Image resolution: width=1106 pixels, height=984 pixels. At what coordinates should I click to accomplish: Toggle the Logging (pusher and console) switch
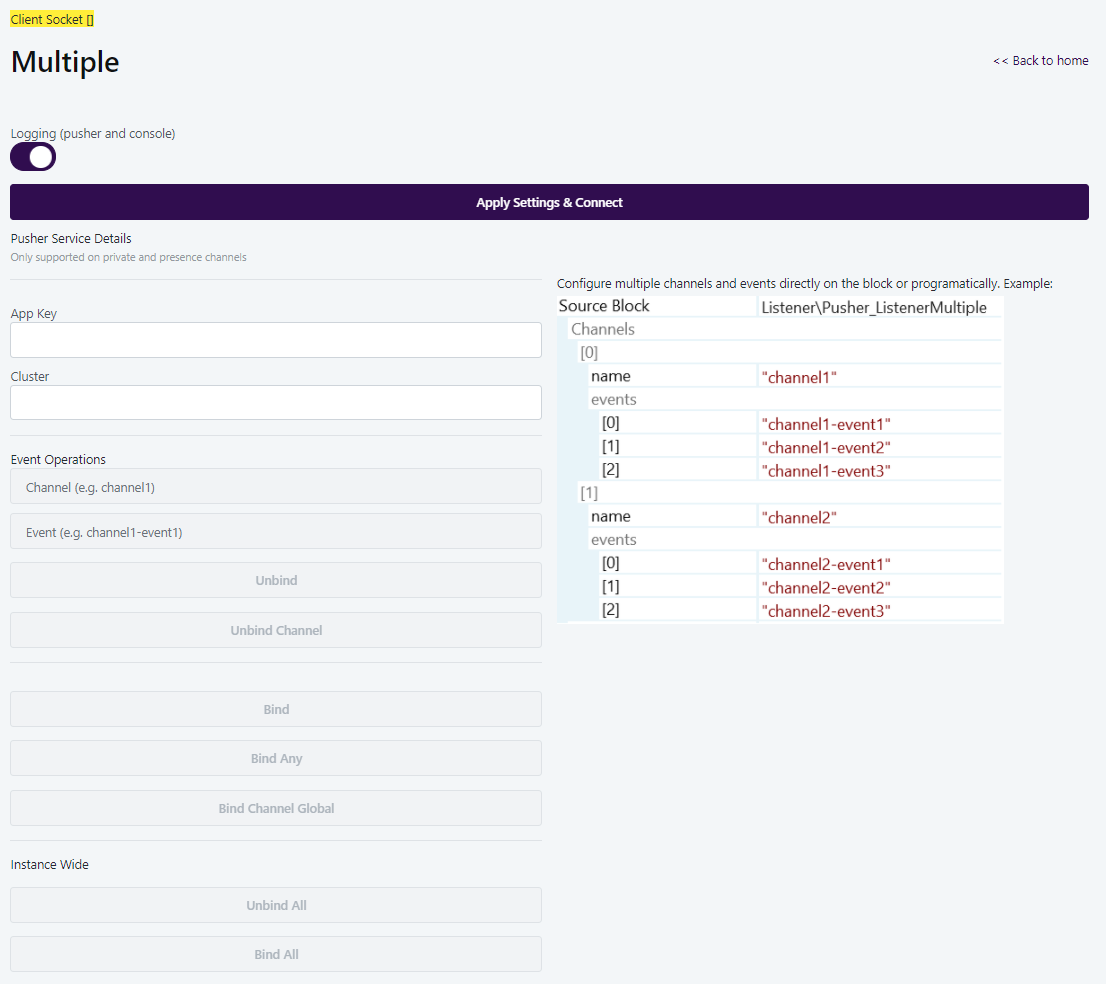coord(32,156)
